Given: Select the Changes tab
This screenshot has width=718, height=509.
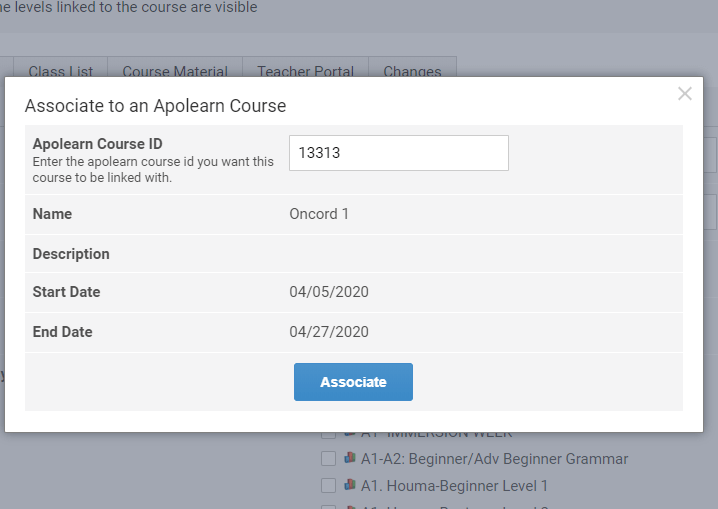Looking at the screenshot, I should click(x=412, y=71).
